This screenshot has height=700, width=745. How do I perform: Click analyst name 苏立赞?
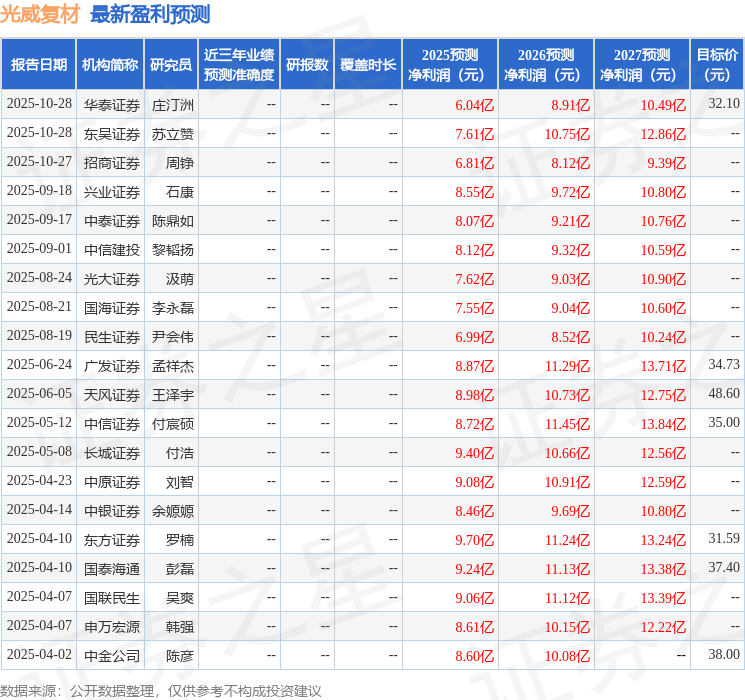tap(172, 133)
